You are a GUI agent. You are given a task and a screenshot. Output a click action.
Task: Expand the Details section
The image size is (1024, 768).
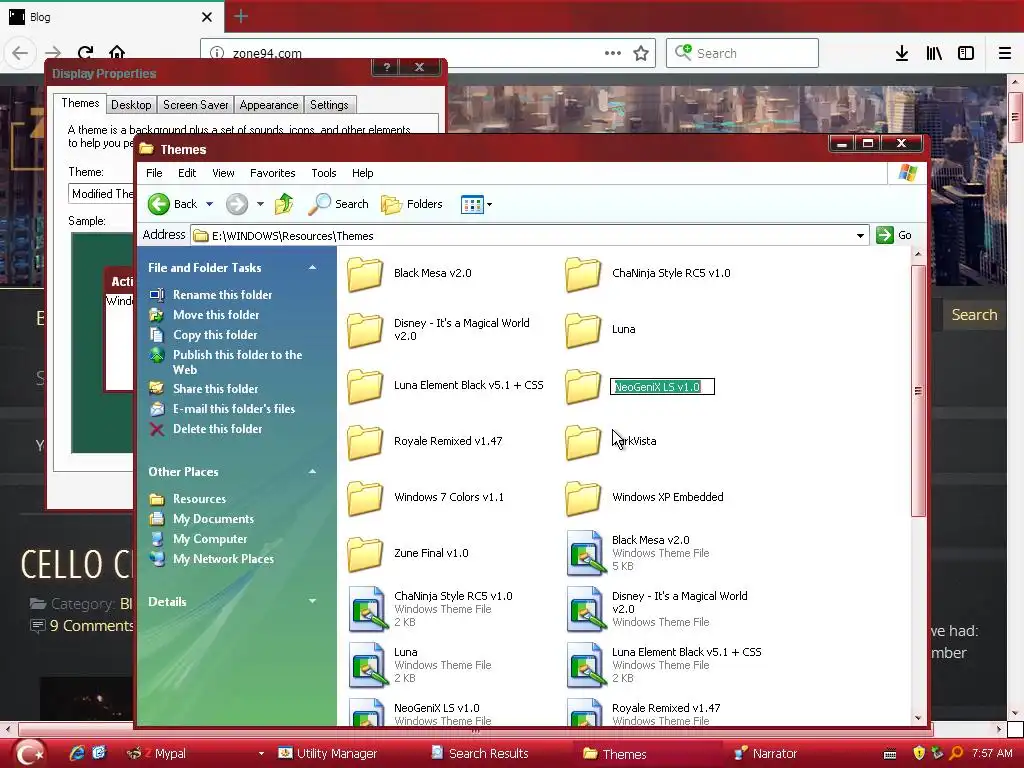coord(312,601)
